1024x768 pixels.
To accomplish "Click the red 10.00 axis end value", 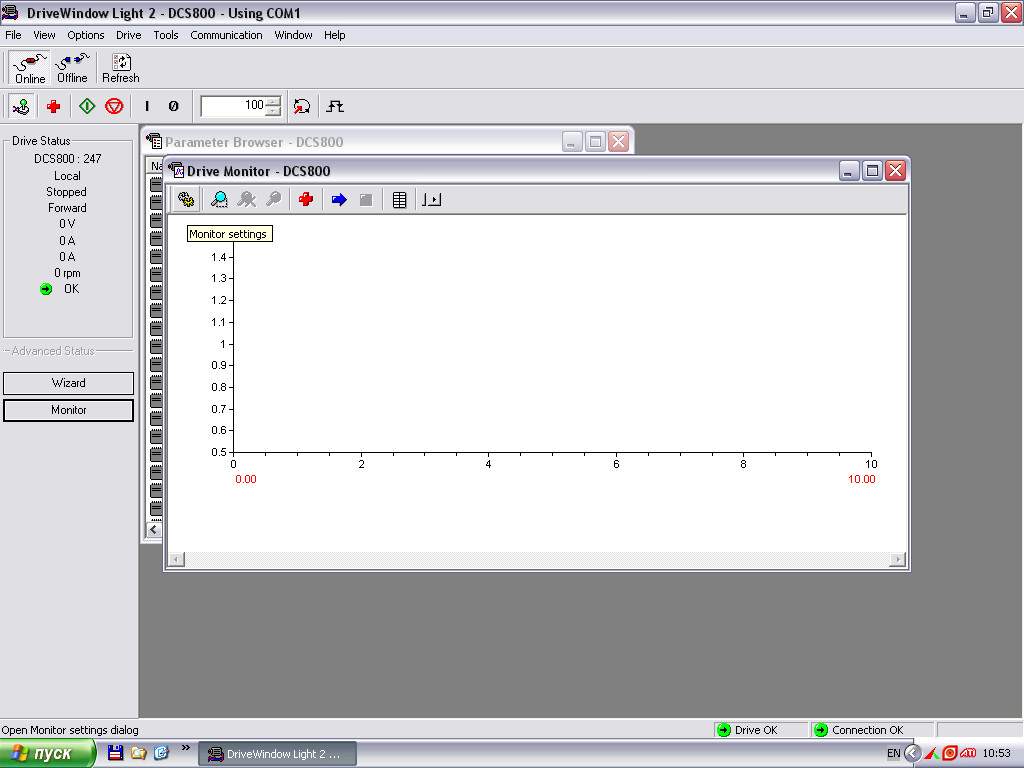I will [x=861, y=479].
